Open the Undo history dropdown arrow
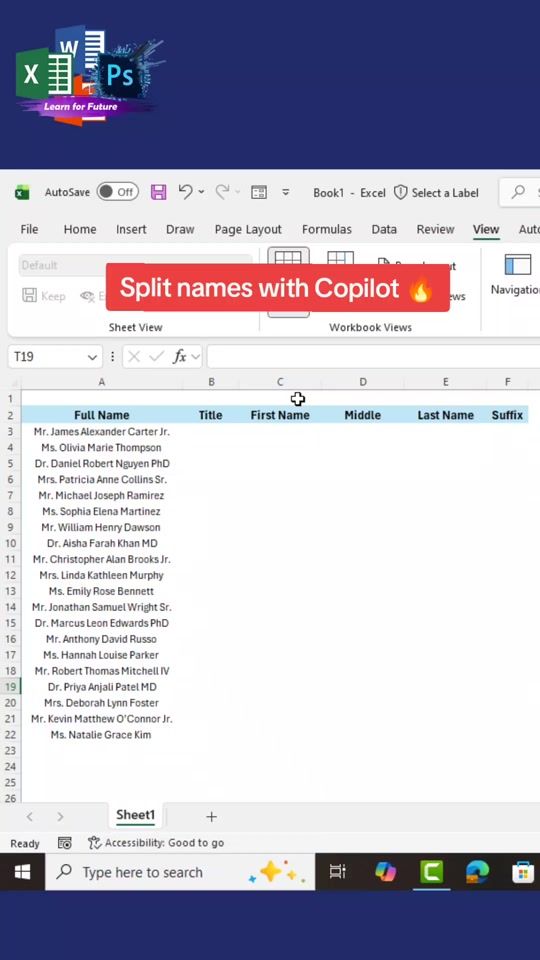This screenshot has height=960, width=540. coord(201,192)
